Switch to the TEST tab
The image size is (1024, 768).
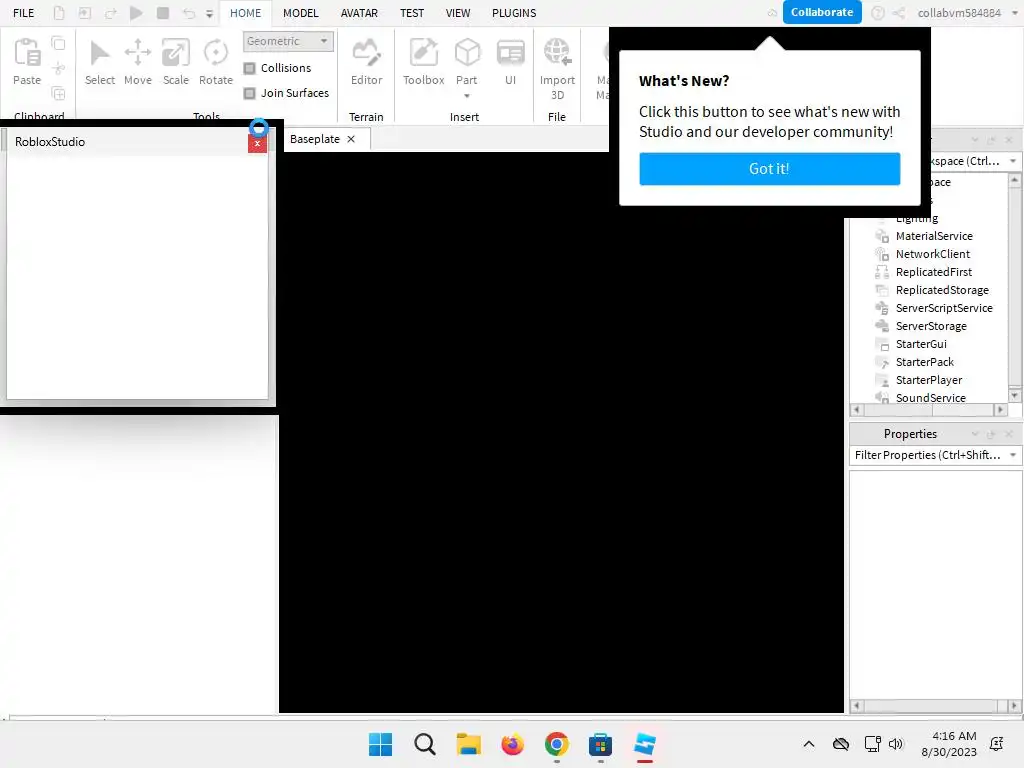coord(411,13)
